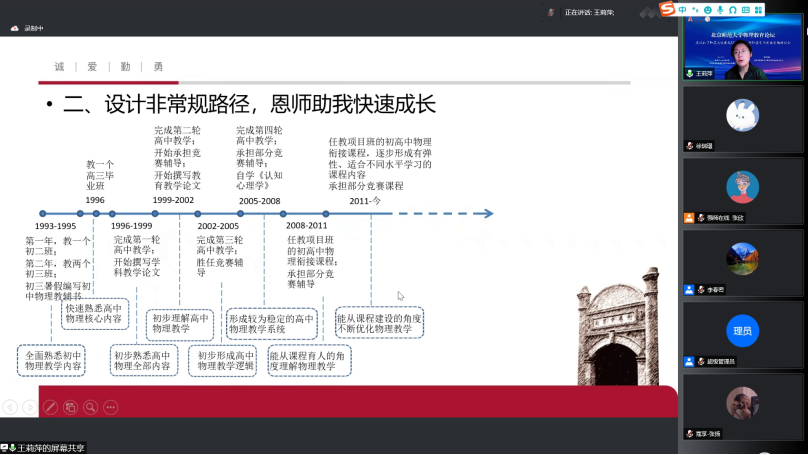
Task: Click the Sogou microphone voice input icon
Action: [718, 9]
